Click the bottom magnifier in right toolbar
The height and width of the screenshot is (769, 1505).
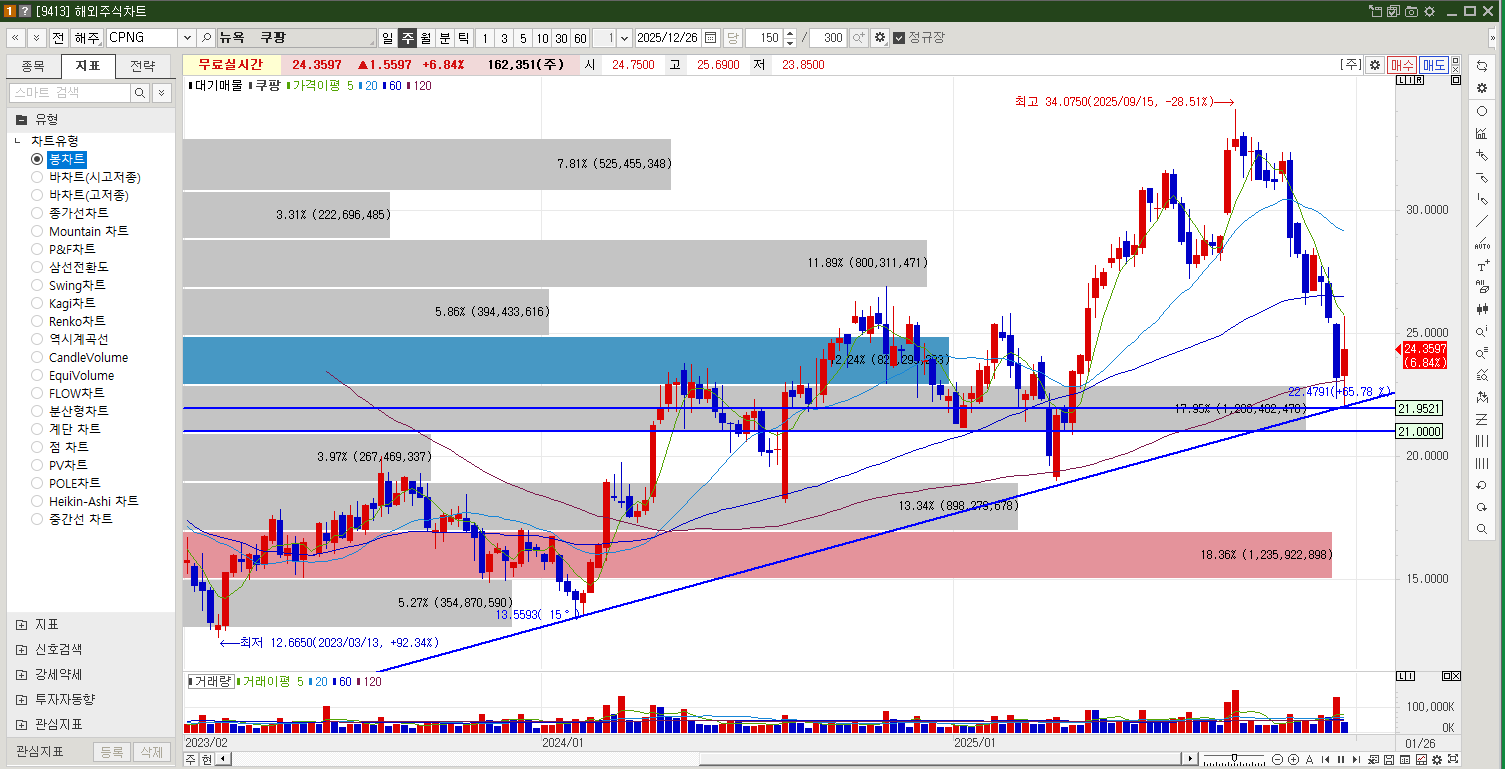tap(1482, 530)
